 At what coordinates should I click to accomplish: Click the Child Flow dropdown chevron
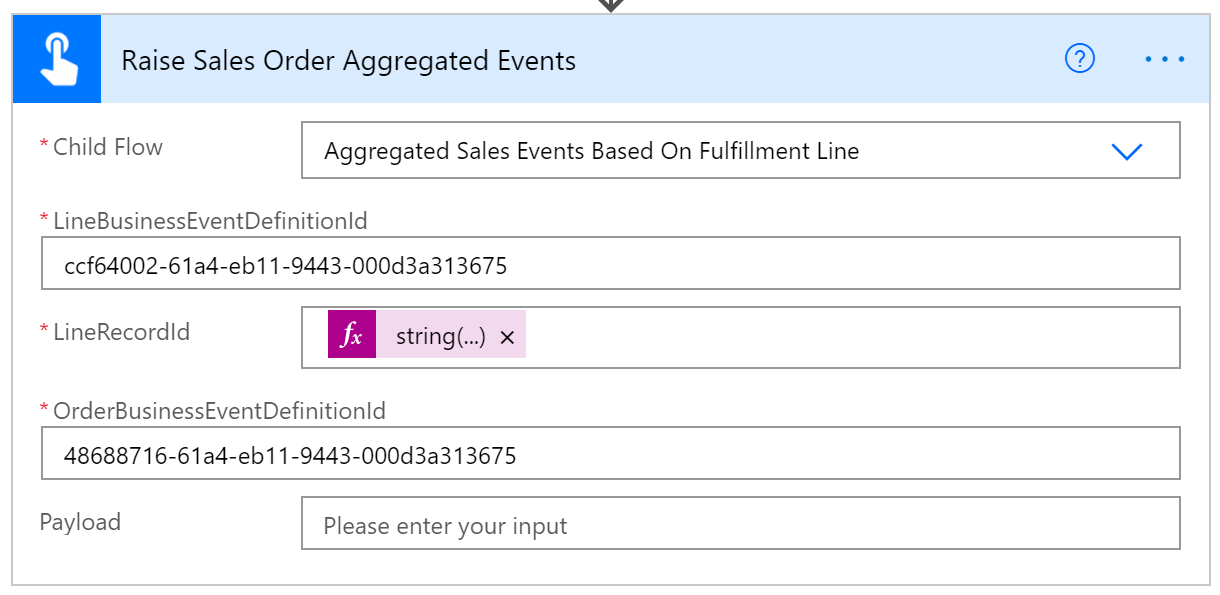click(x=1127, y=152)
